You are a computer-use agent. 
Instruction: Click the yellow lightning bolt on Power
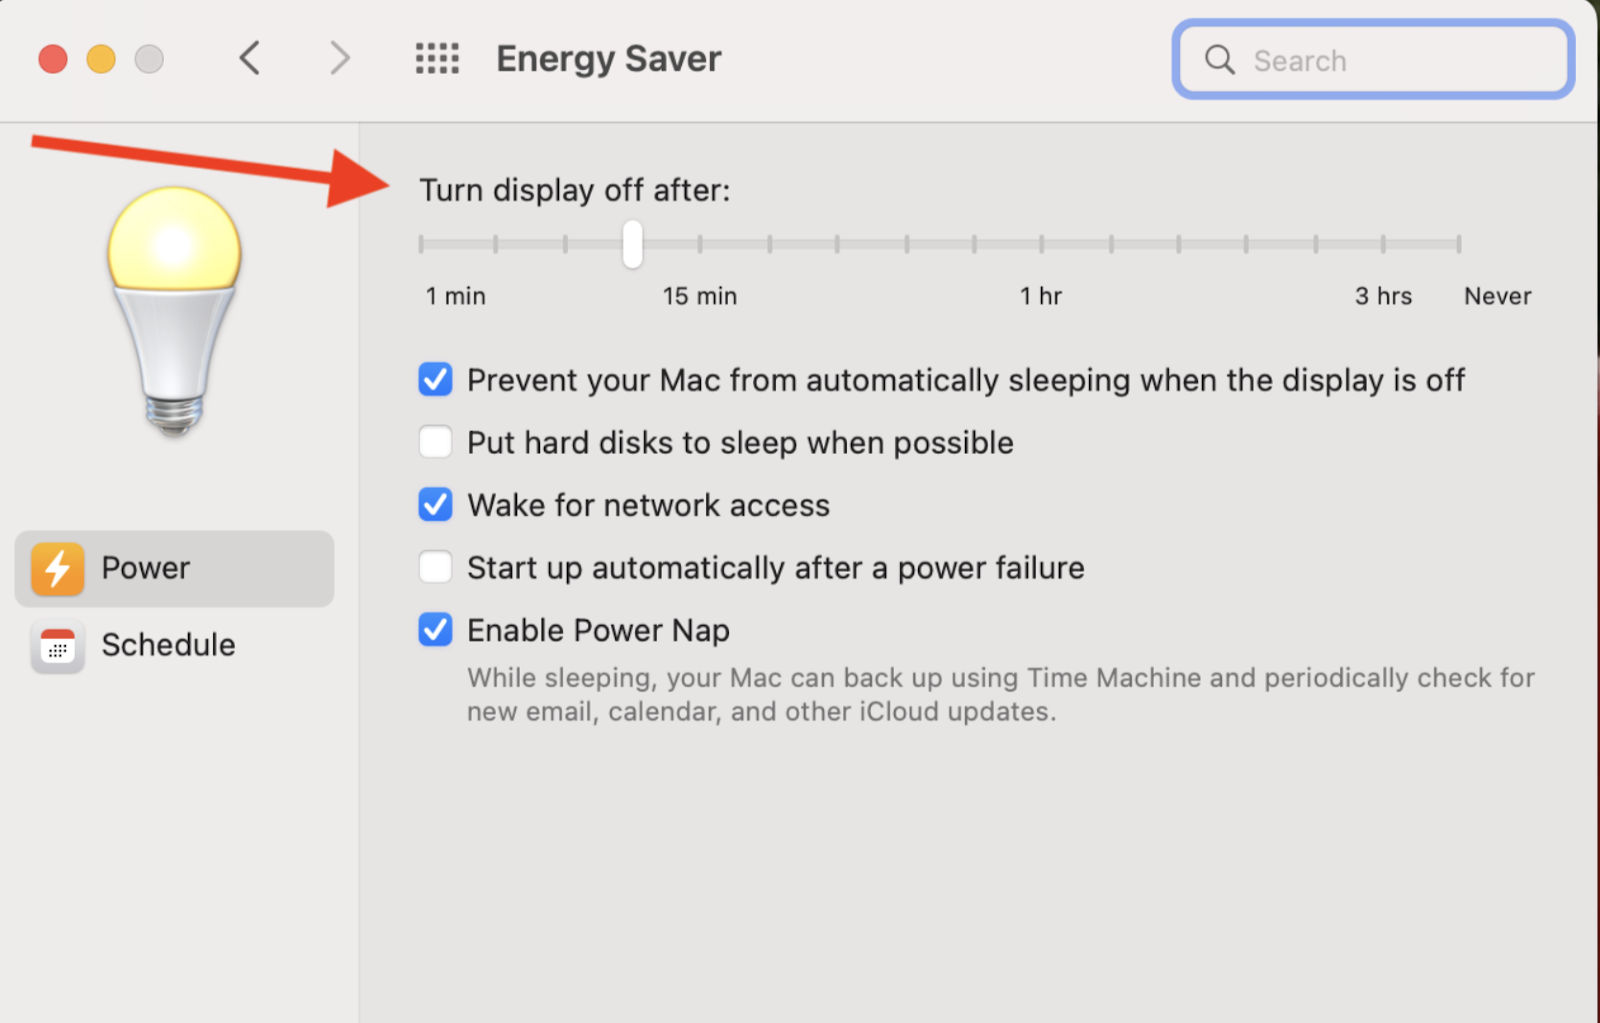(57, 568)
